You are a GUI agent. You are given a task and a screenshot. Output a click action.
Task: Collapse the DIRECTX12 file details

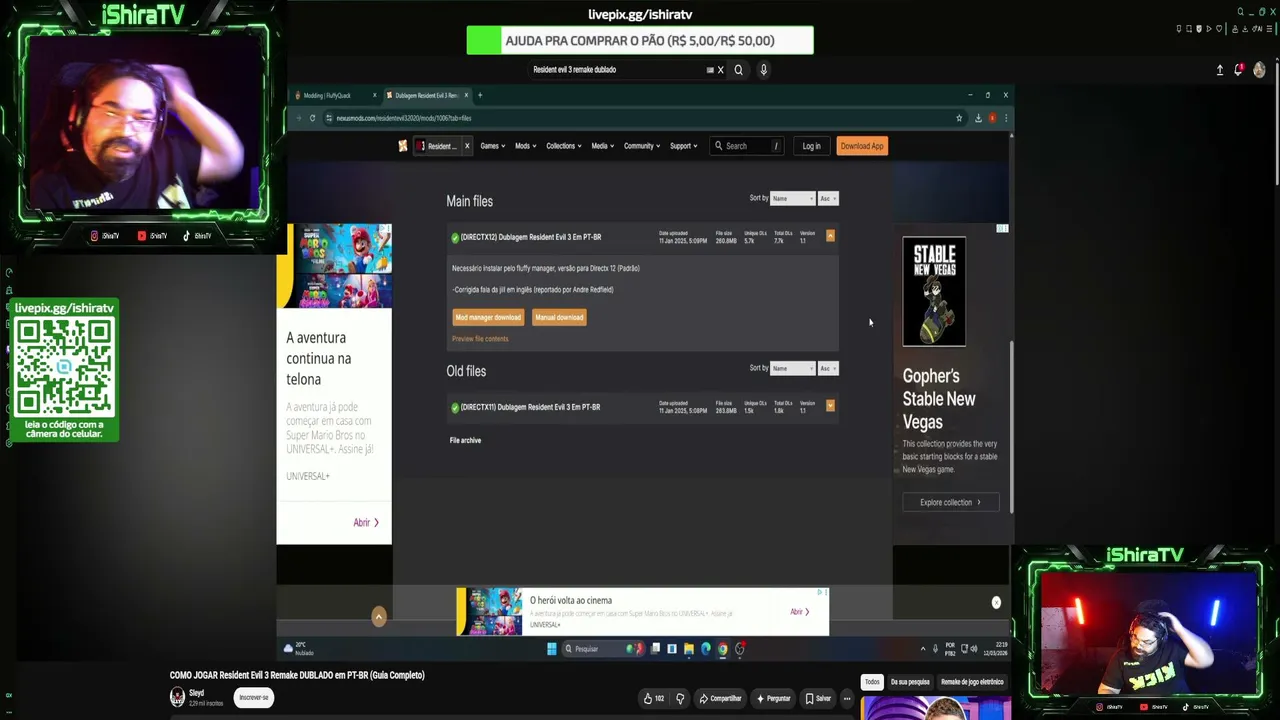830,236
